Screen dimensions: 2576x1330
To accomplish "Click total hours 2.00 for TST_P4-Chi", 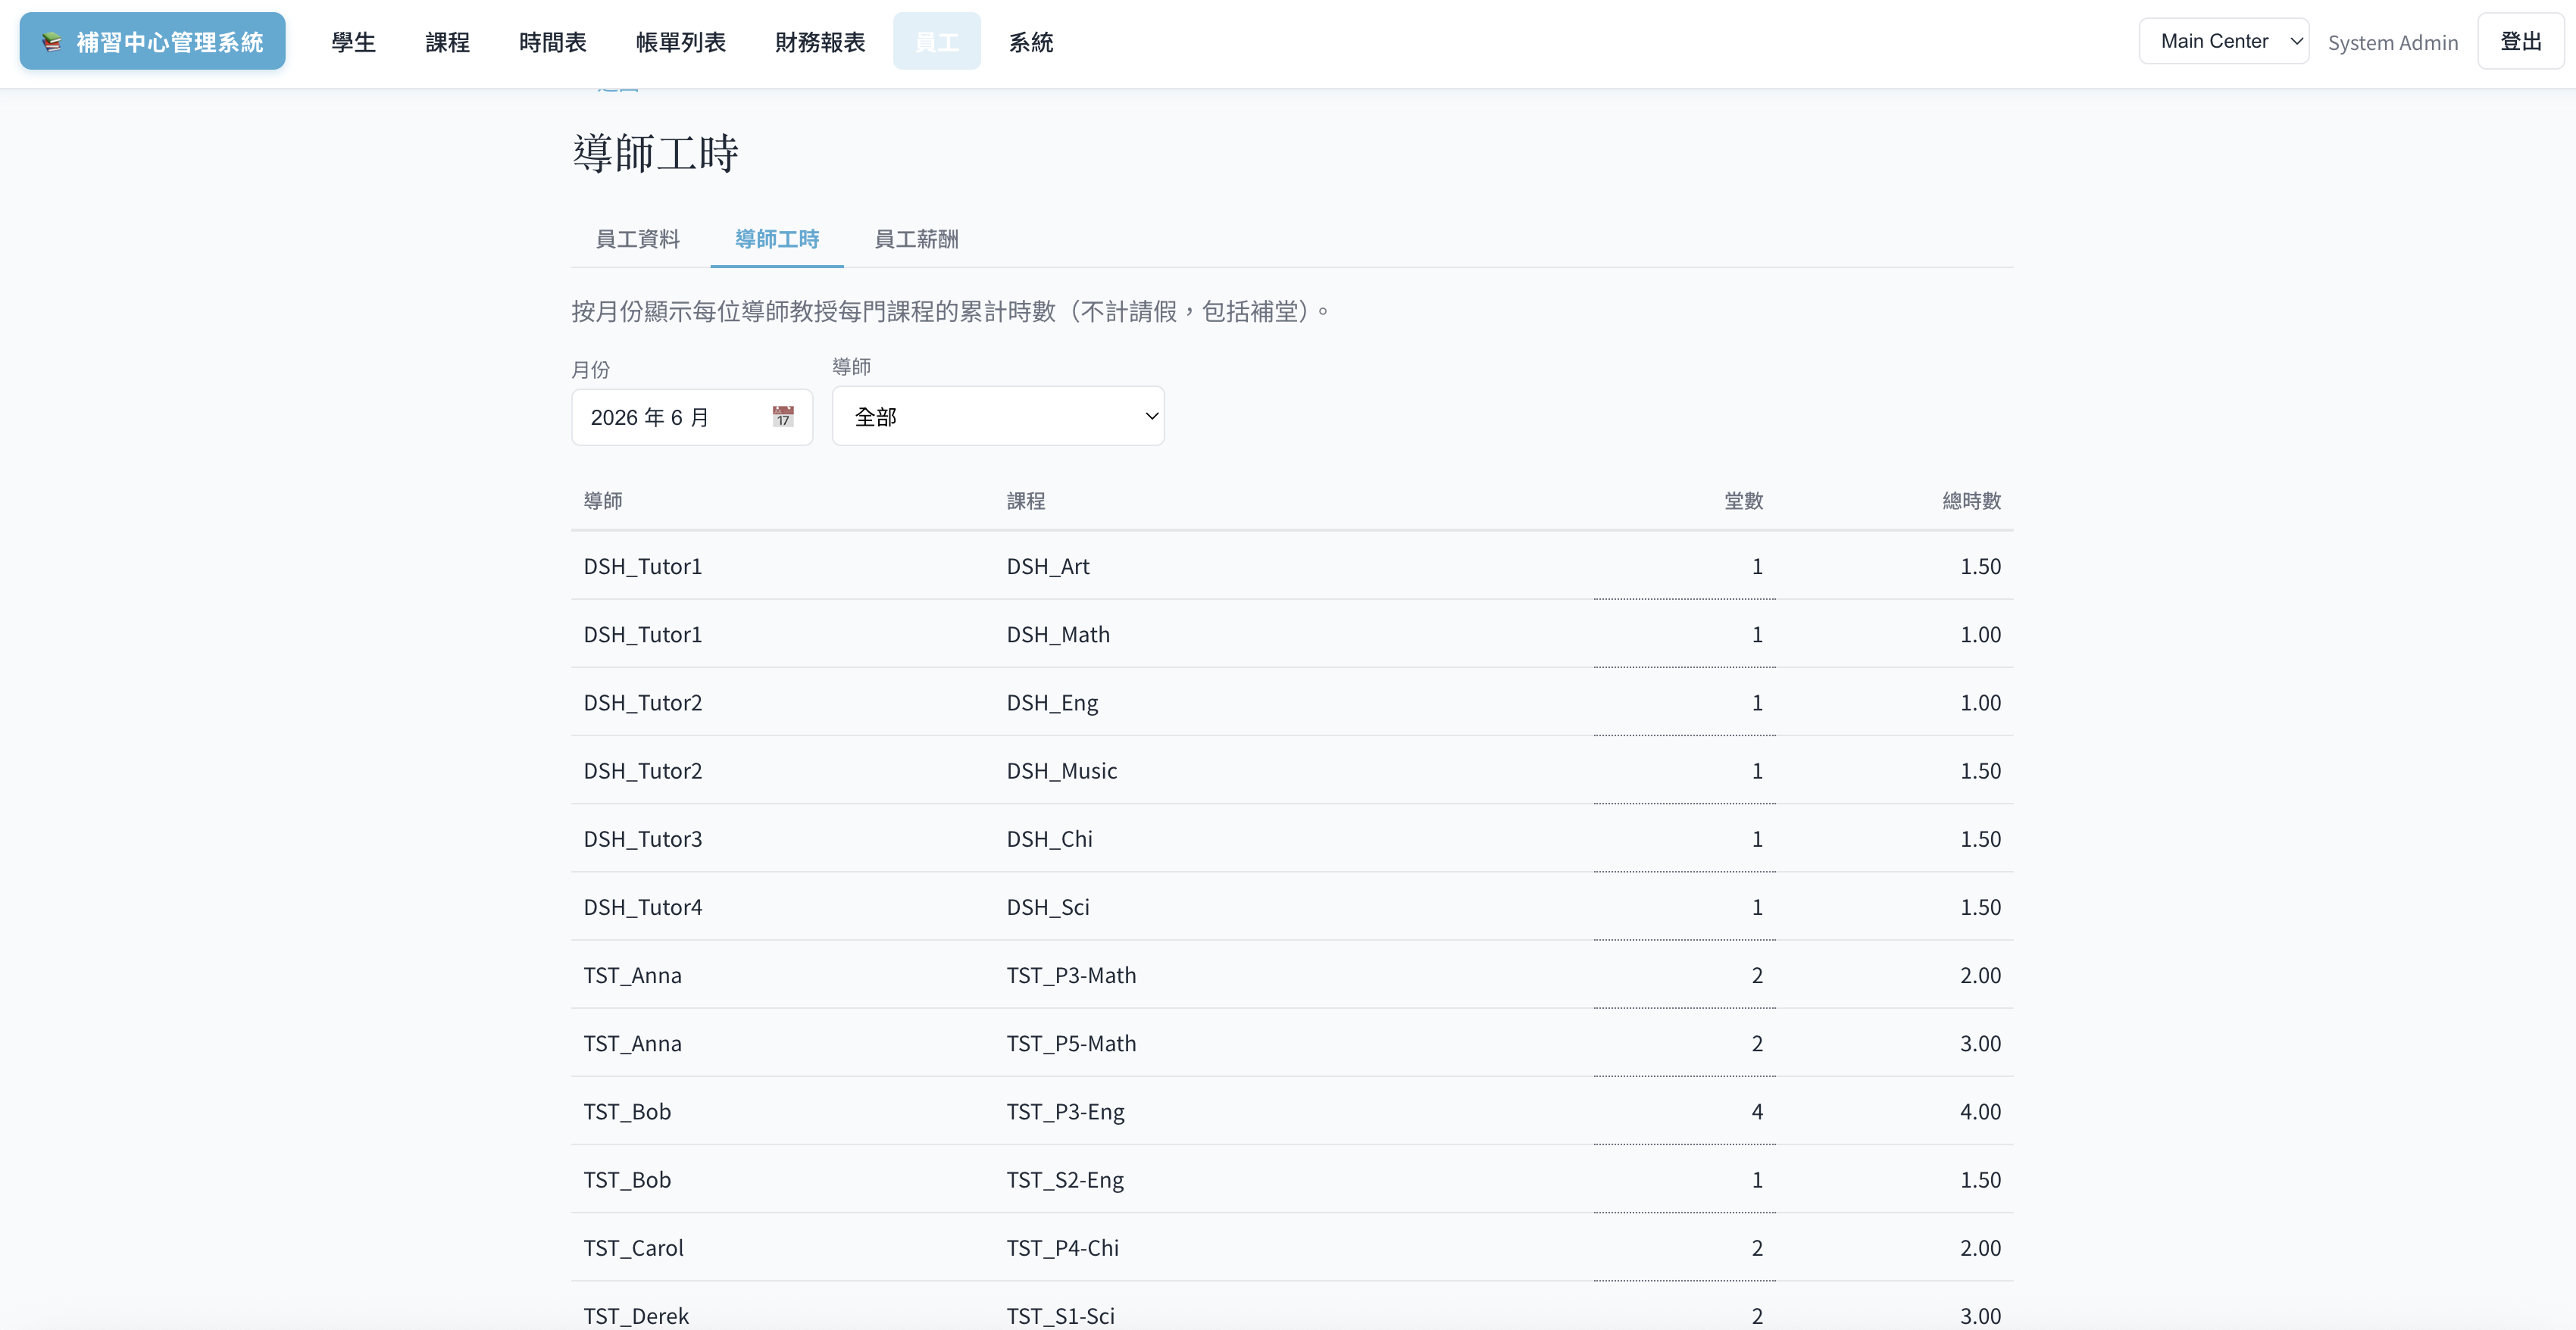I will pyautogui.click(x=1980, y=1247).
